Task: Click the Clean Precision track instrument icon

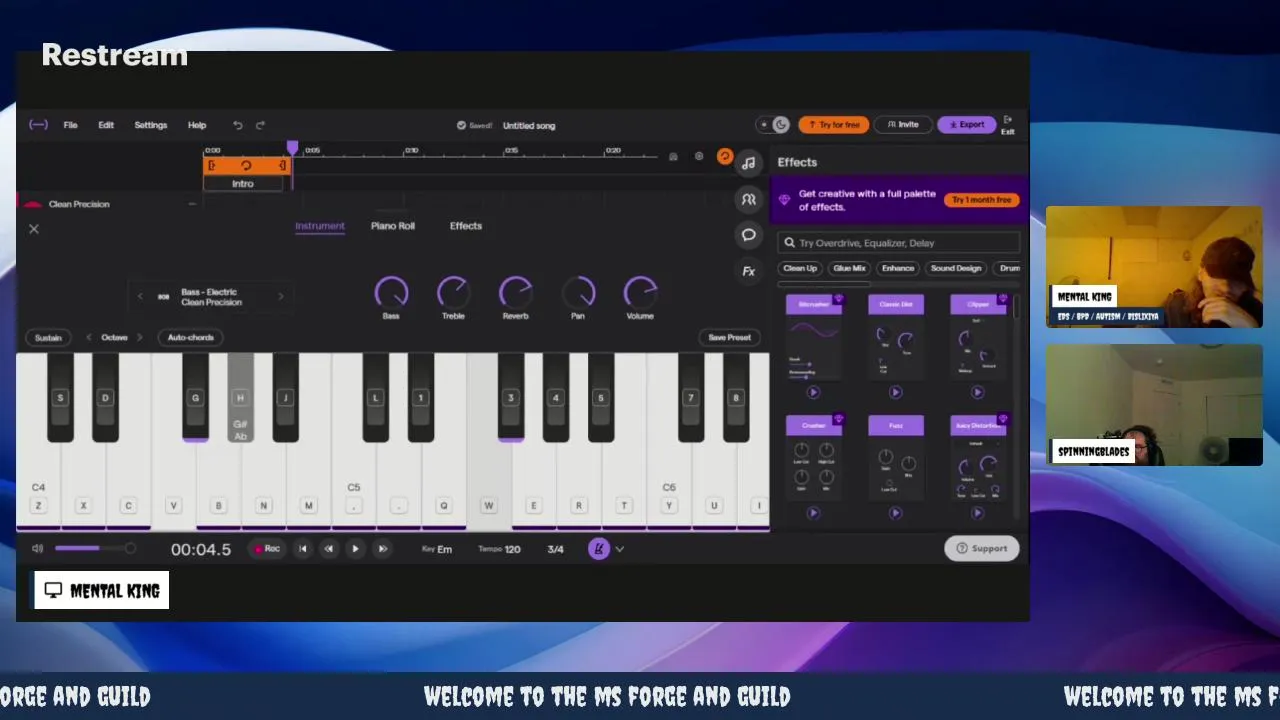Action: pyautogui.click(x=32, y=204)
